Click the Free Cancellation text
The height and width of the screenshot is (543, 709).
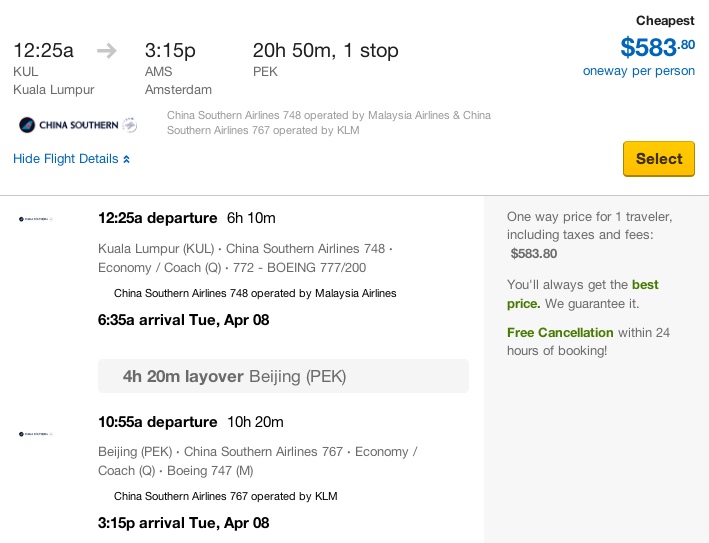pyautogui.click(x=560, y=333)
